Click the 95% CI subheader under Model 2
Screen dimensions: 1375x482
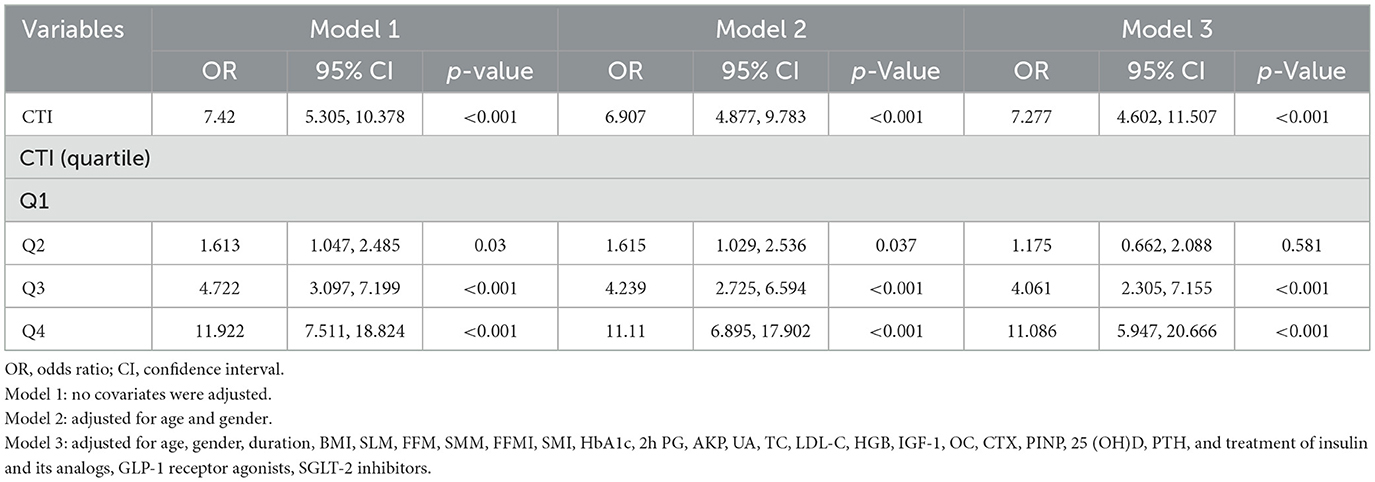point(759,72)
